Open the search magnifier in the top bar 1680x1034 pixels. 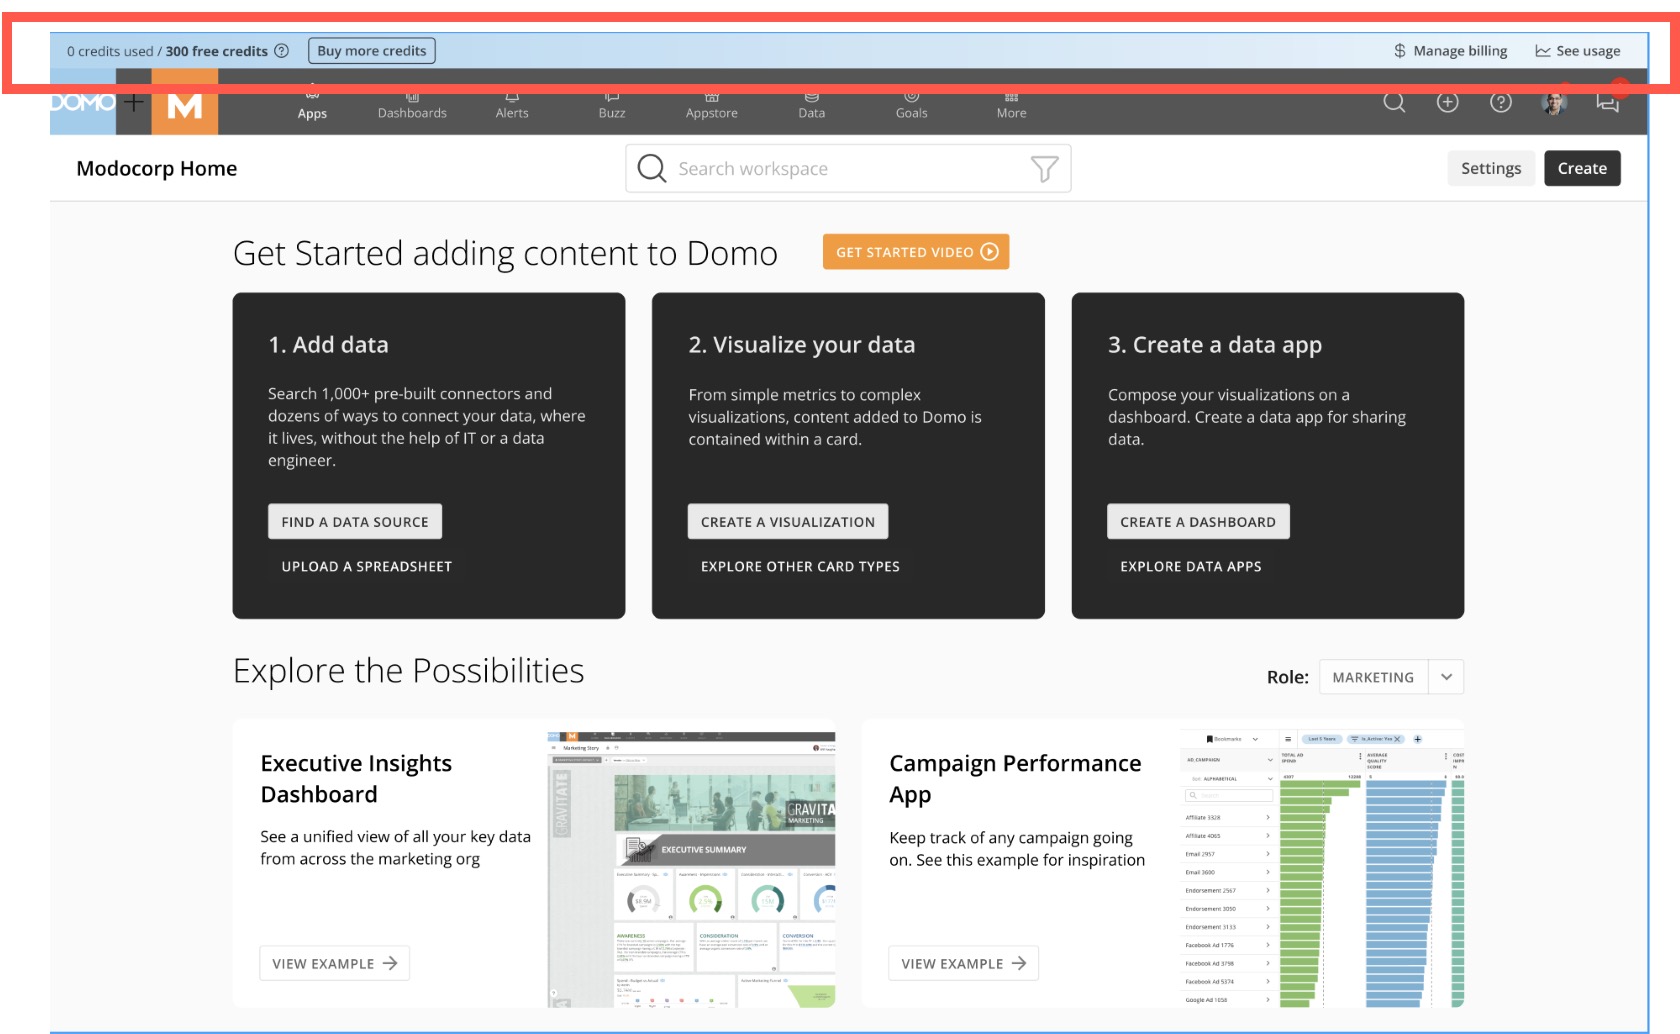tap(1394, 102)
